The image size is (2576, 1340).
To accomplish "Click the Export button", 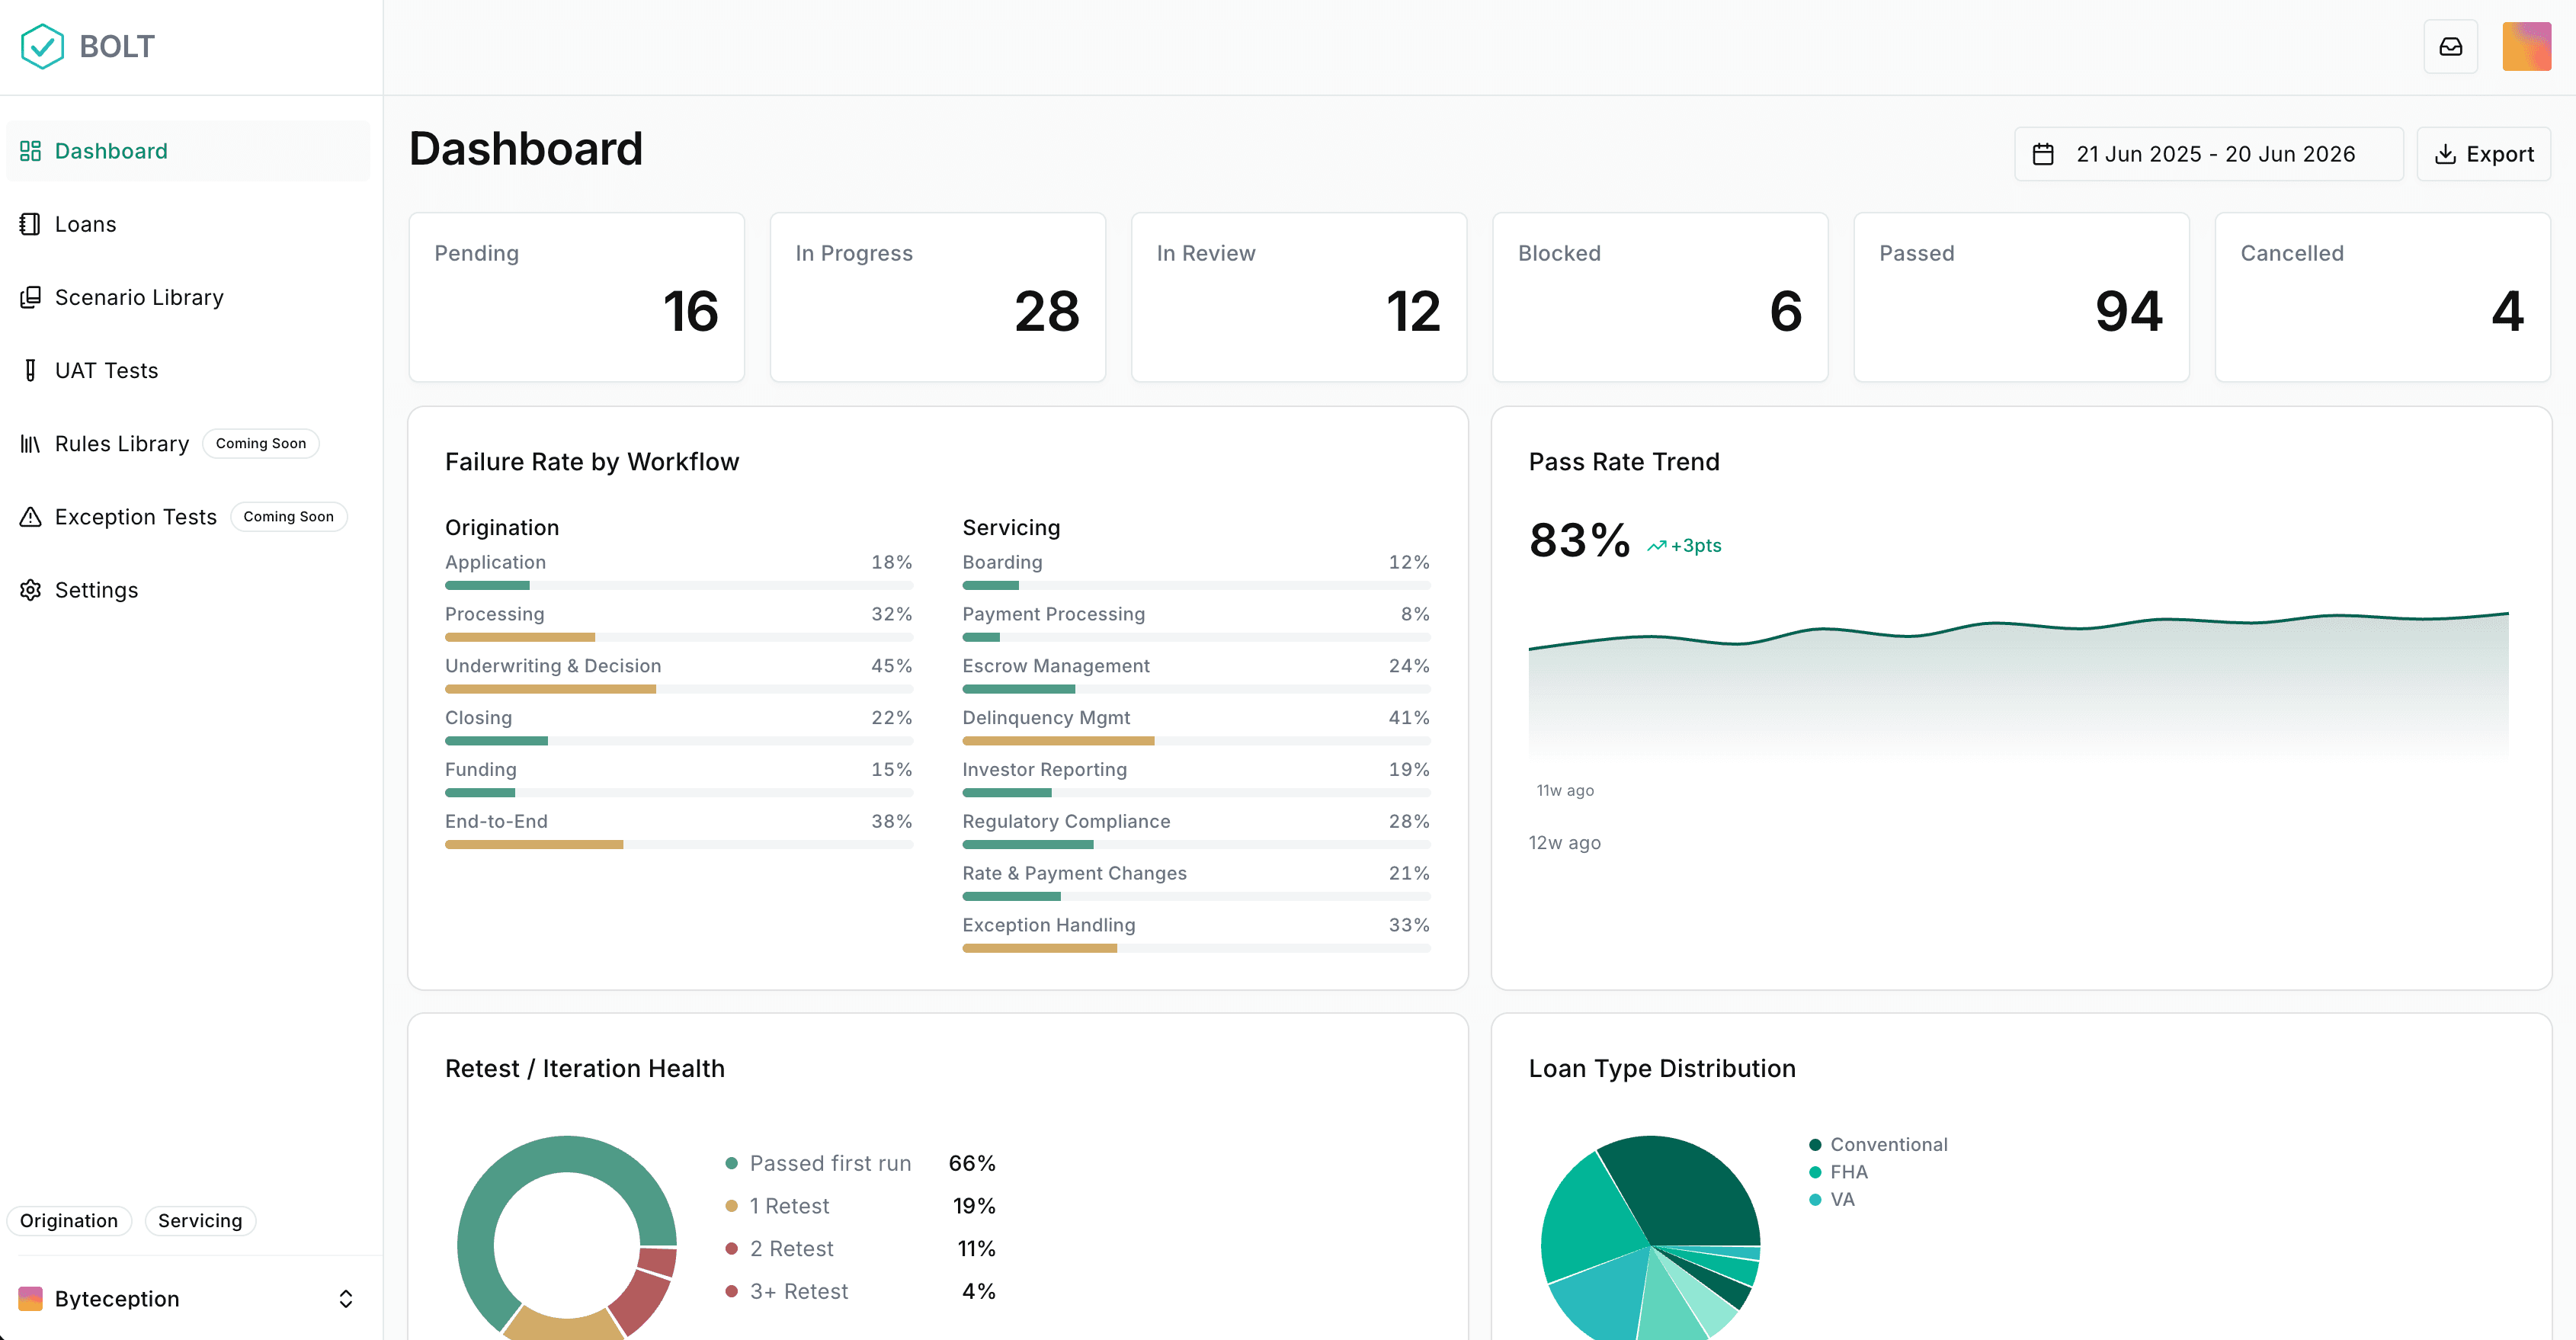I will (2483, 154).
